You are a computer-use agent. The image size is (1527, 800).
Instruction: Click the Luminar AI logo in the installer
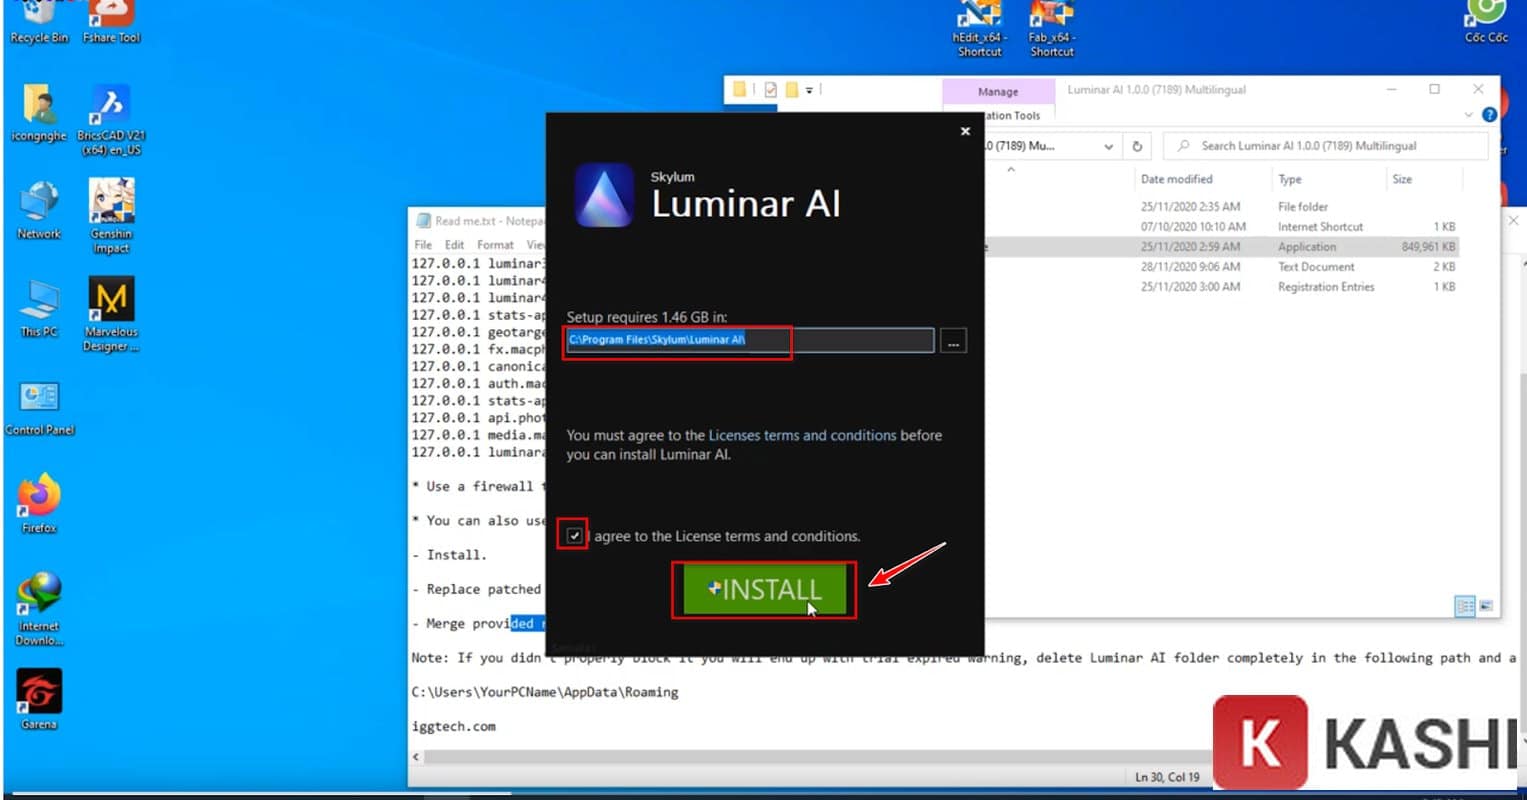coord(604,195)
